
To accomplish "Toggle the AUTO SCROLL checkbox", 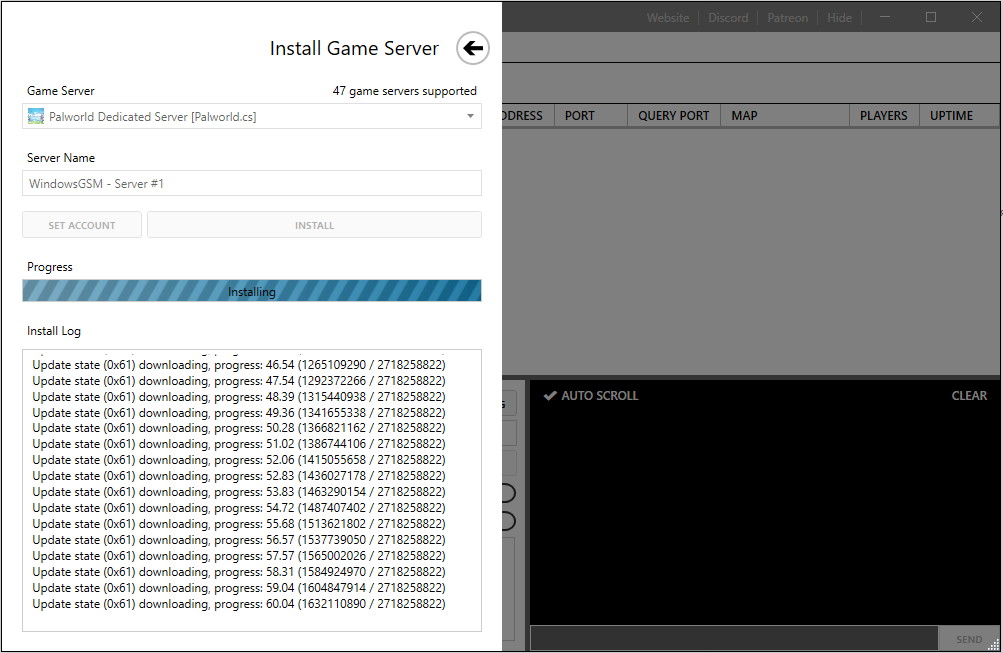I will [x=591, y=396].
